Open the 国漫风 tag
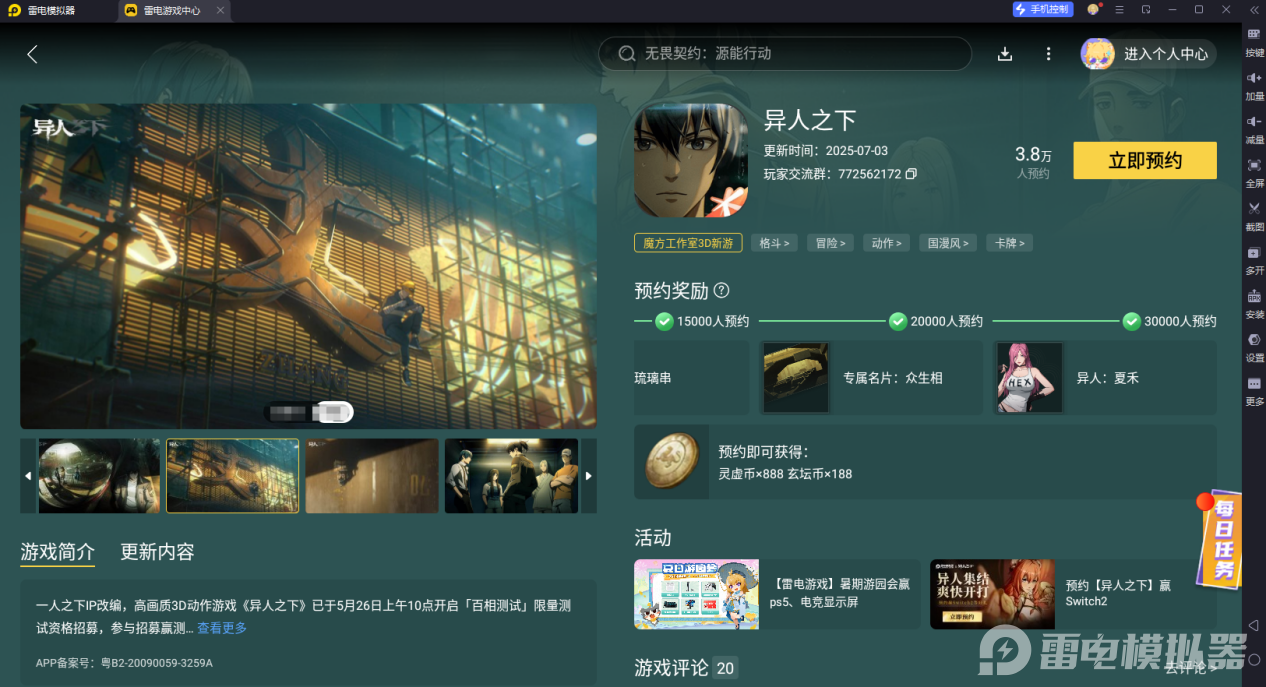 pos(948,243)
